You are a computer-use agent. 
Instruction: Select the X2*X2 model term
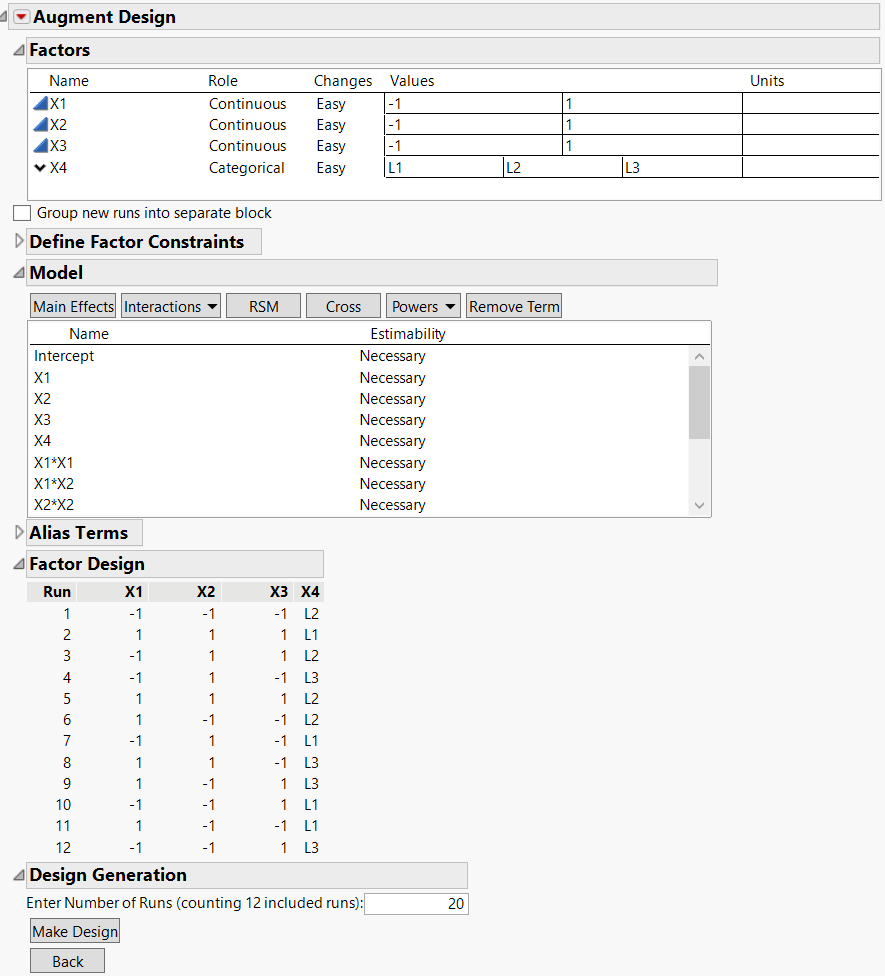(x=54, y=505)
